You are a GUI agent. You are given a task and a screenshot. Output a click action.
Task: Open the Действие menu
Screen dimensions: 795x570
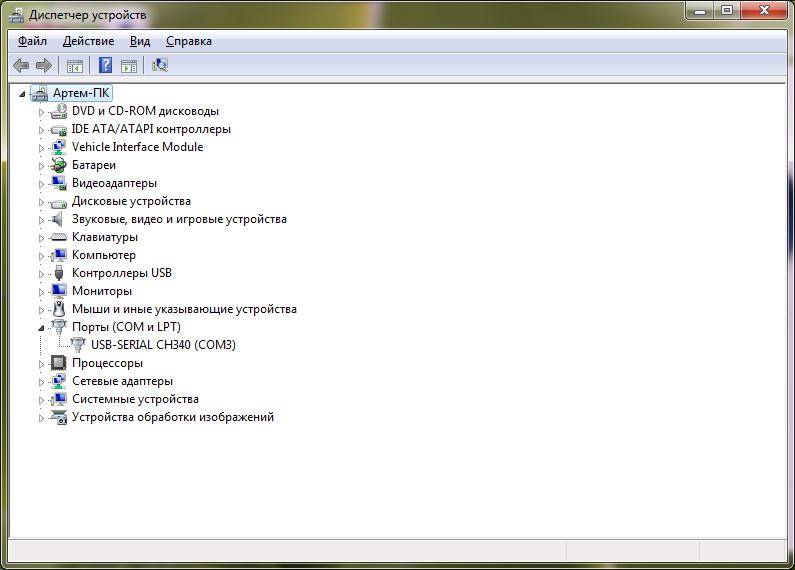(88, 41)
